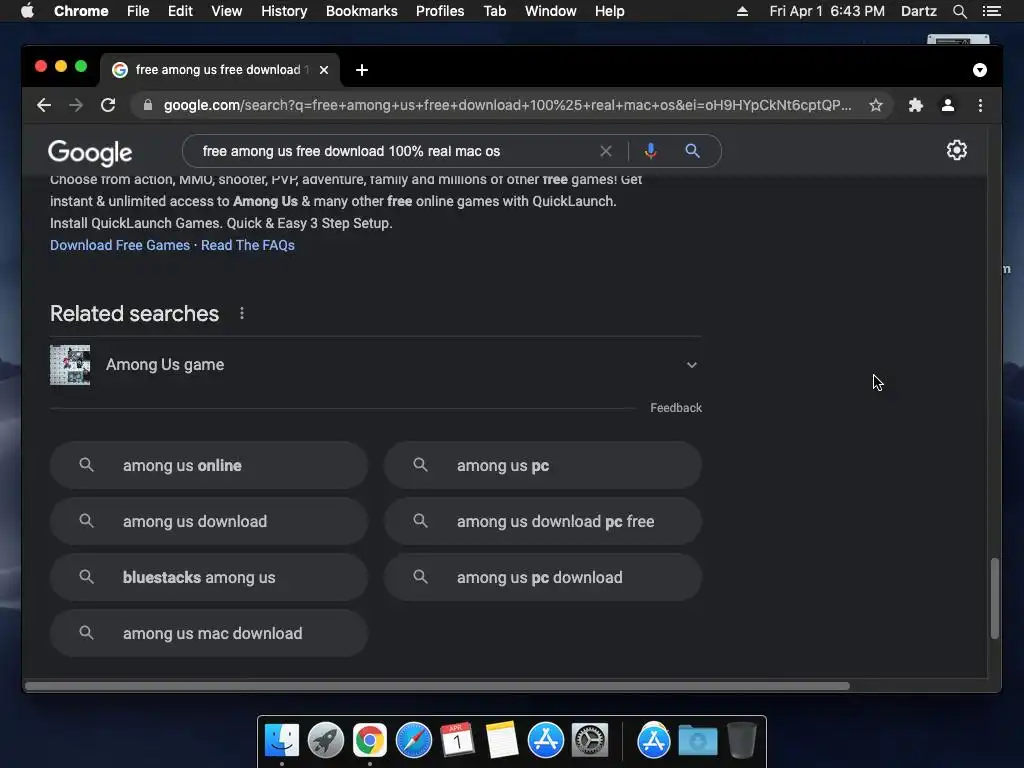1024x768 pixels.
Task: Open the File menu
Action: [138, 11]
